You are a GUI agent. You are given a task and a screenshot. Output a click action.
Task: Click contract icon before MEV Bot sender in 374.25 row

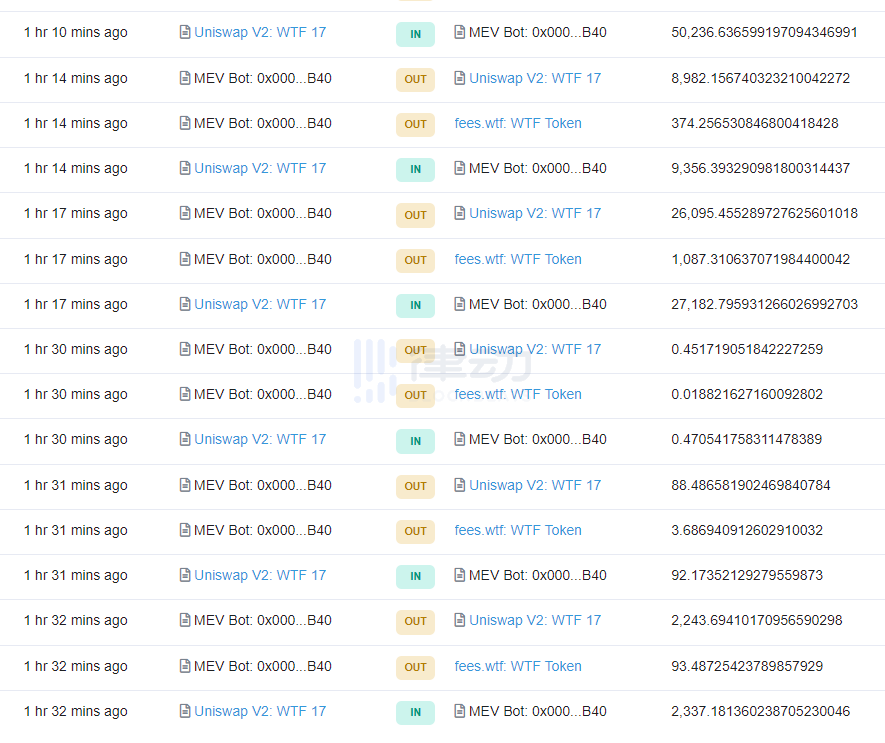click(x=185, y=123)
